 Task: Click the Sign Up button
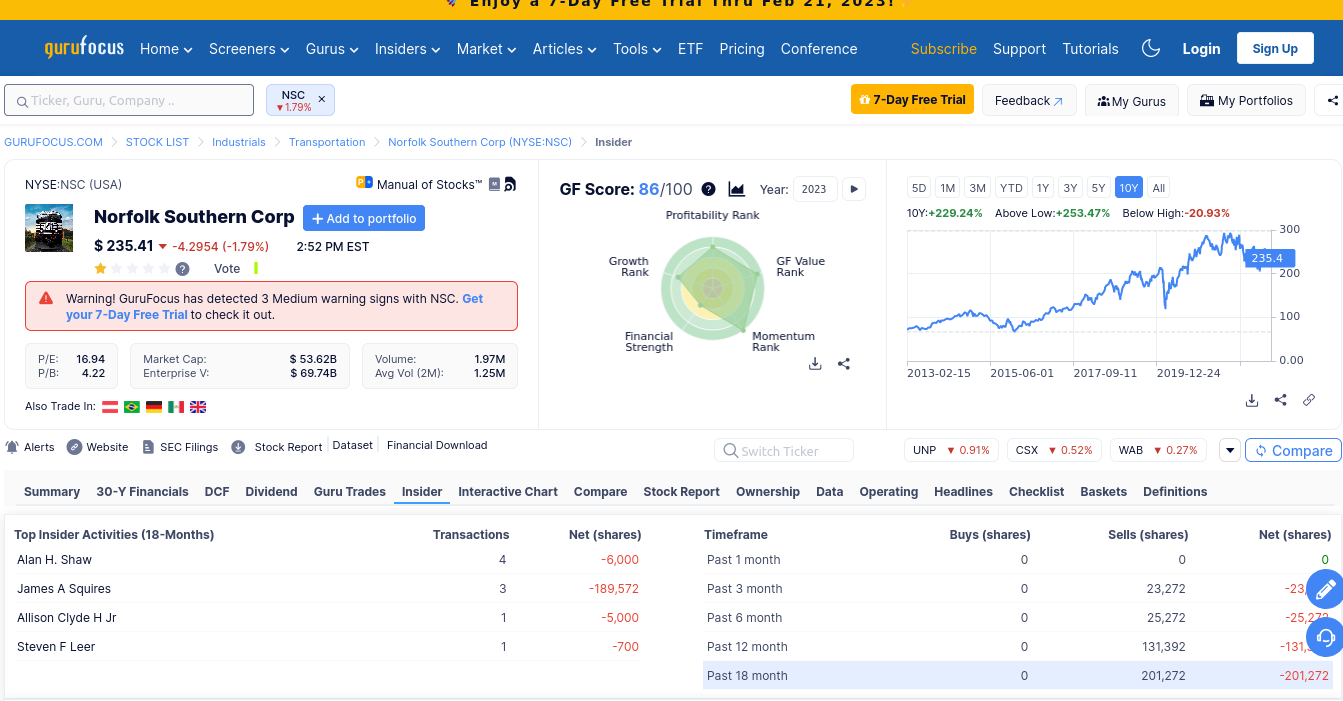pos(1275,48)
